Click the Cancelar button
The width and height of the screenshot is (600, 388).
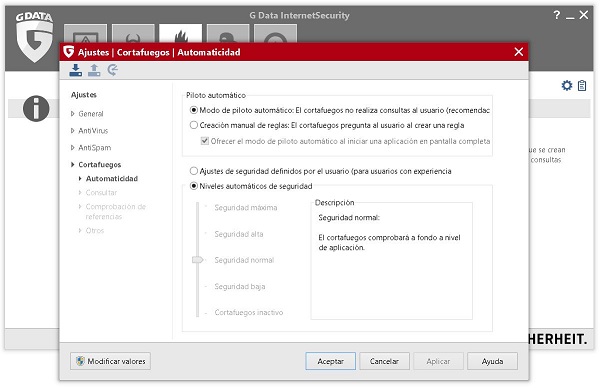tap(384, 361)
